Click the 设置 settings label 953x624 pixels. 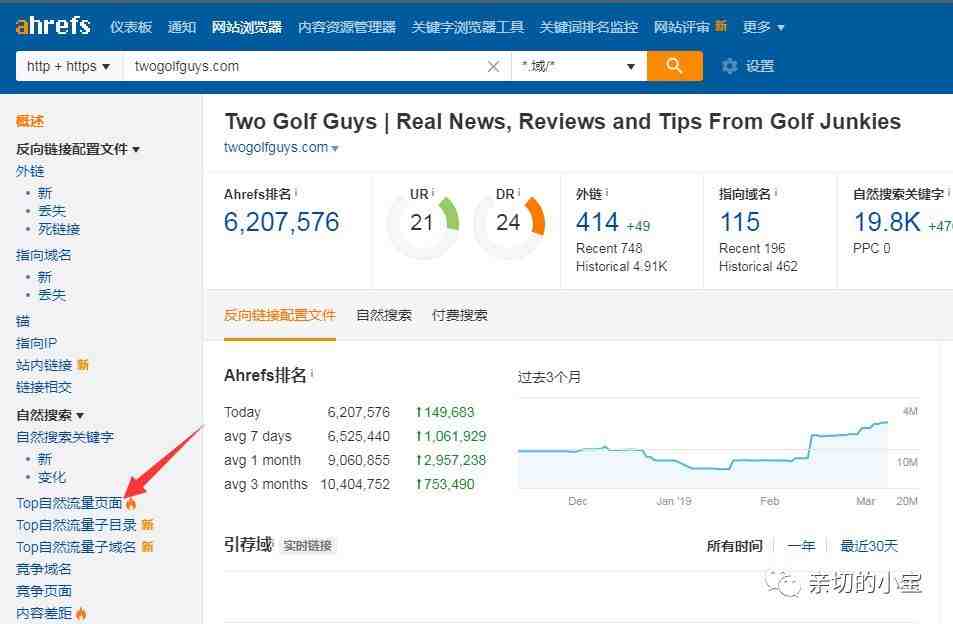tap(760, 66)
